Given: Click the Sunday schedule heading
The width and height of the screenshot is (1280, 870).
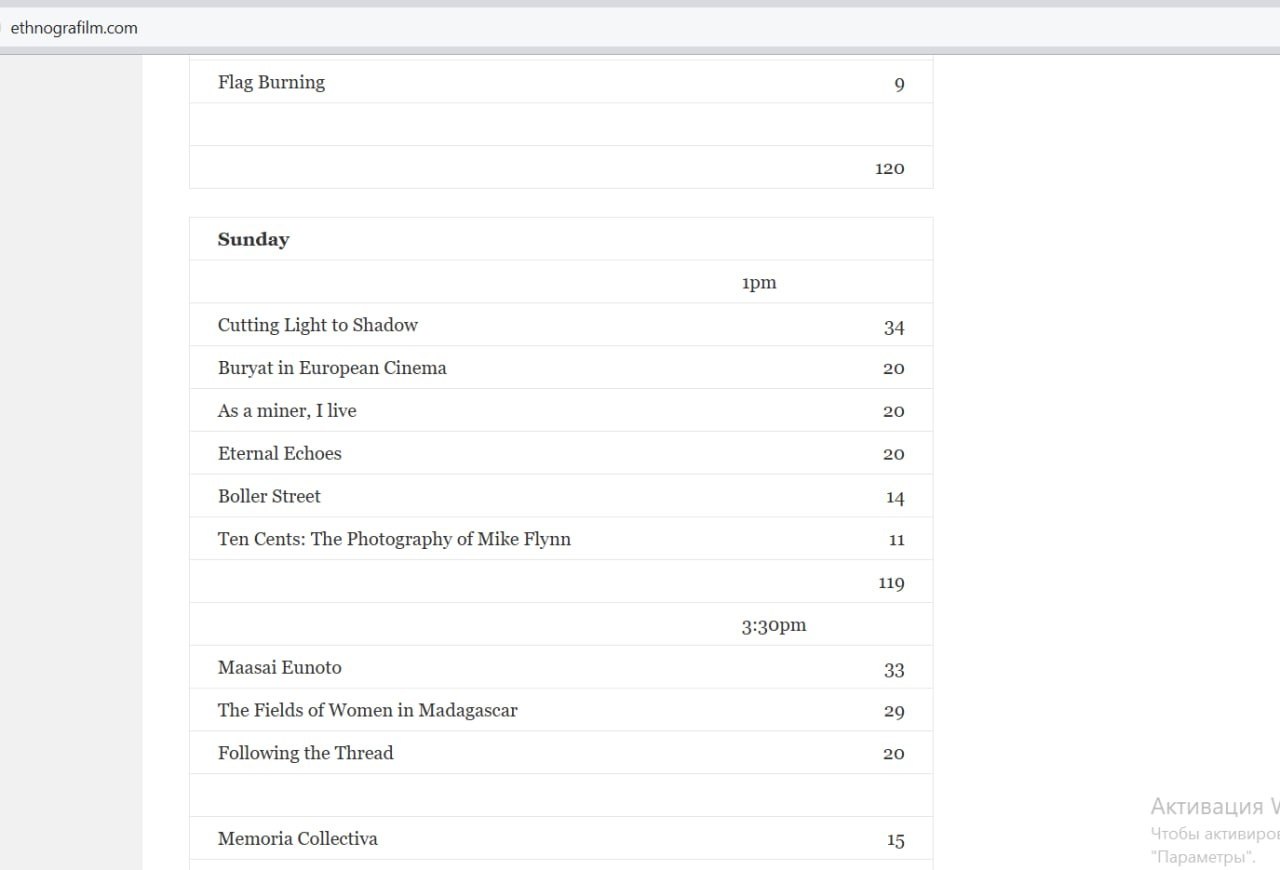Looking at the screenshot, I should [x=253, y=239].
